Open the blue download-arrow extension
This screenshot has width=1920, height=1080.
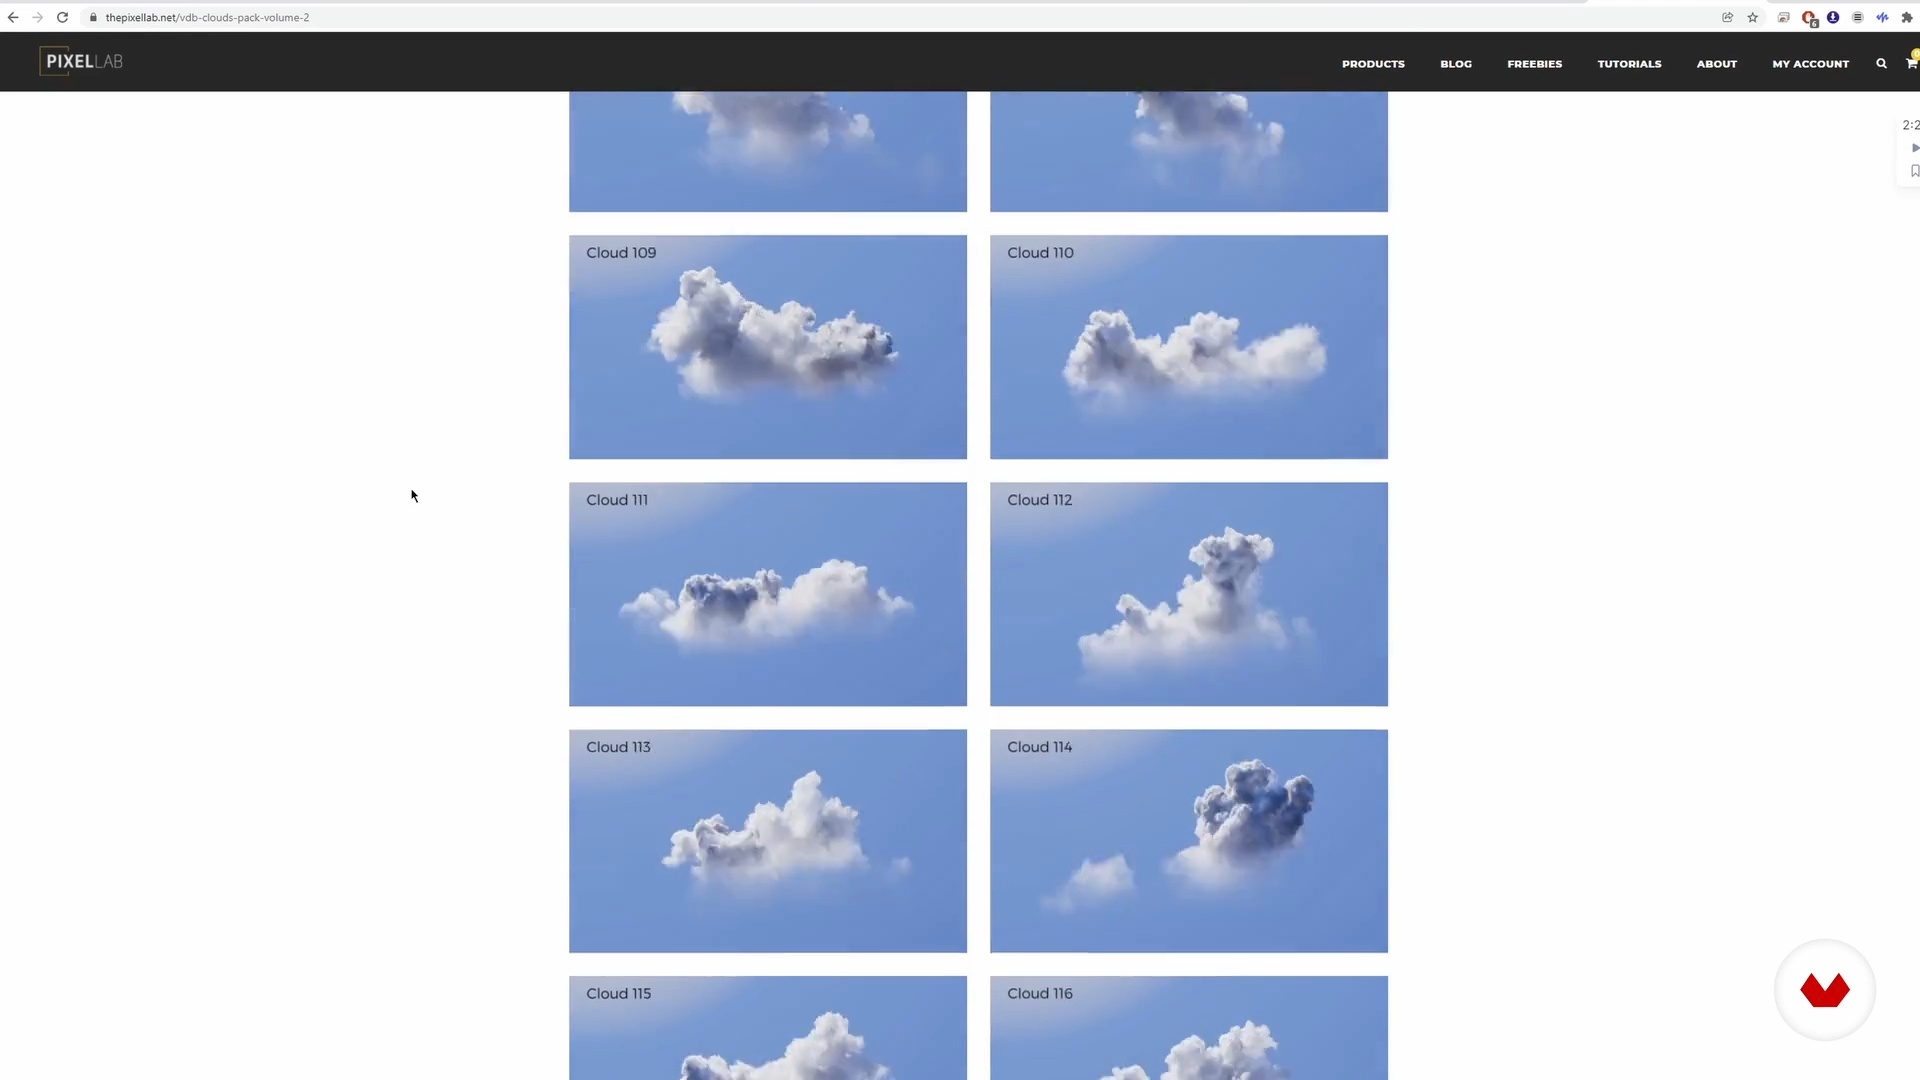click(x=1833, y=17)
